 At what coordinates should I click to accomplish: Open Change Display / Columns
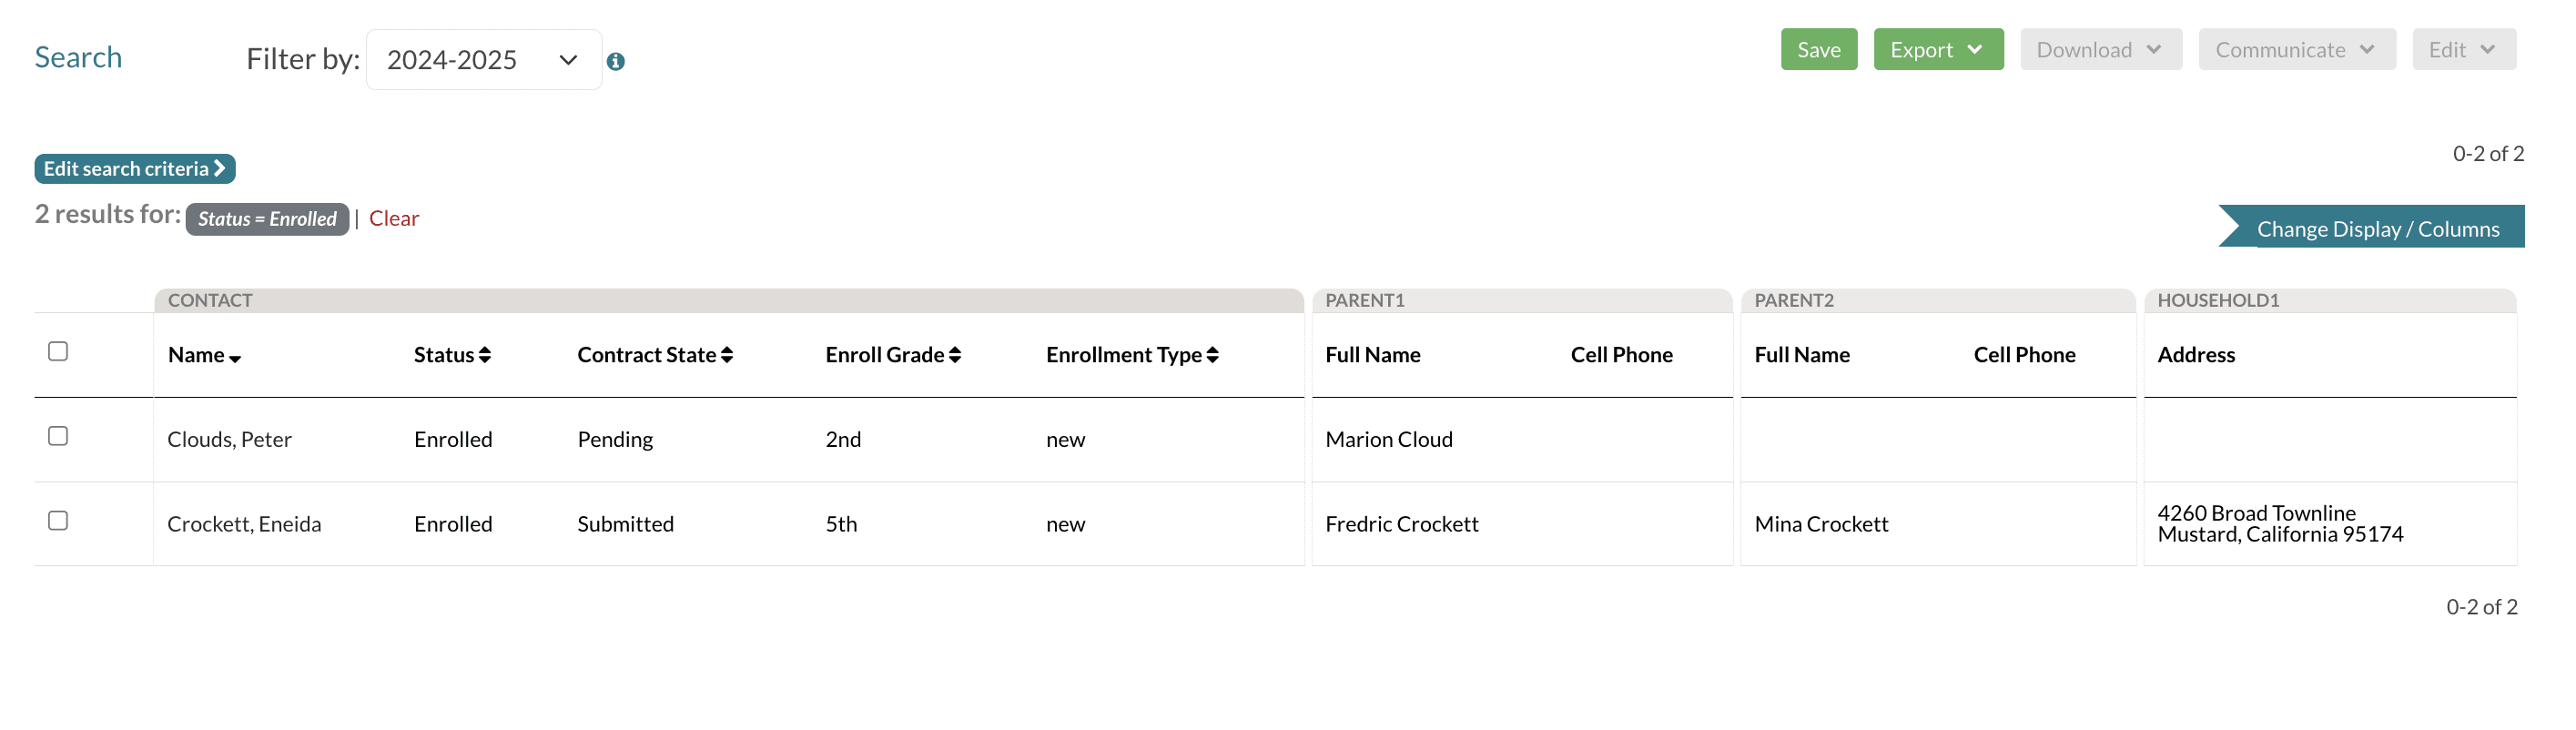pyautogui.click(x=2377, y=229)
